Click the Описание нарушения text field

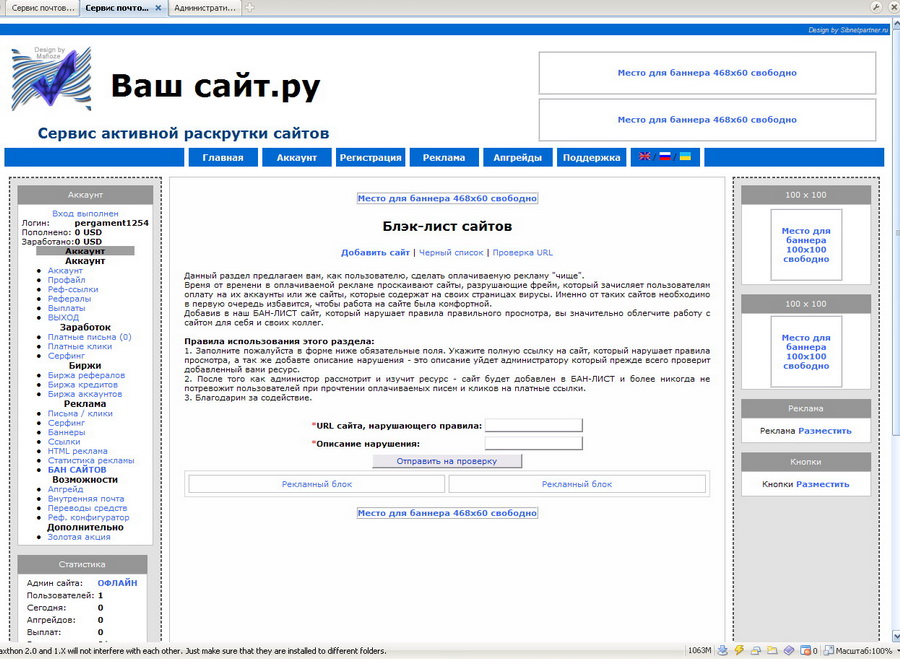point(533,443)
